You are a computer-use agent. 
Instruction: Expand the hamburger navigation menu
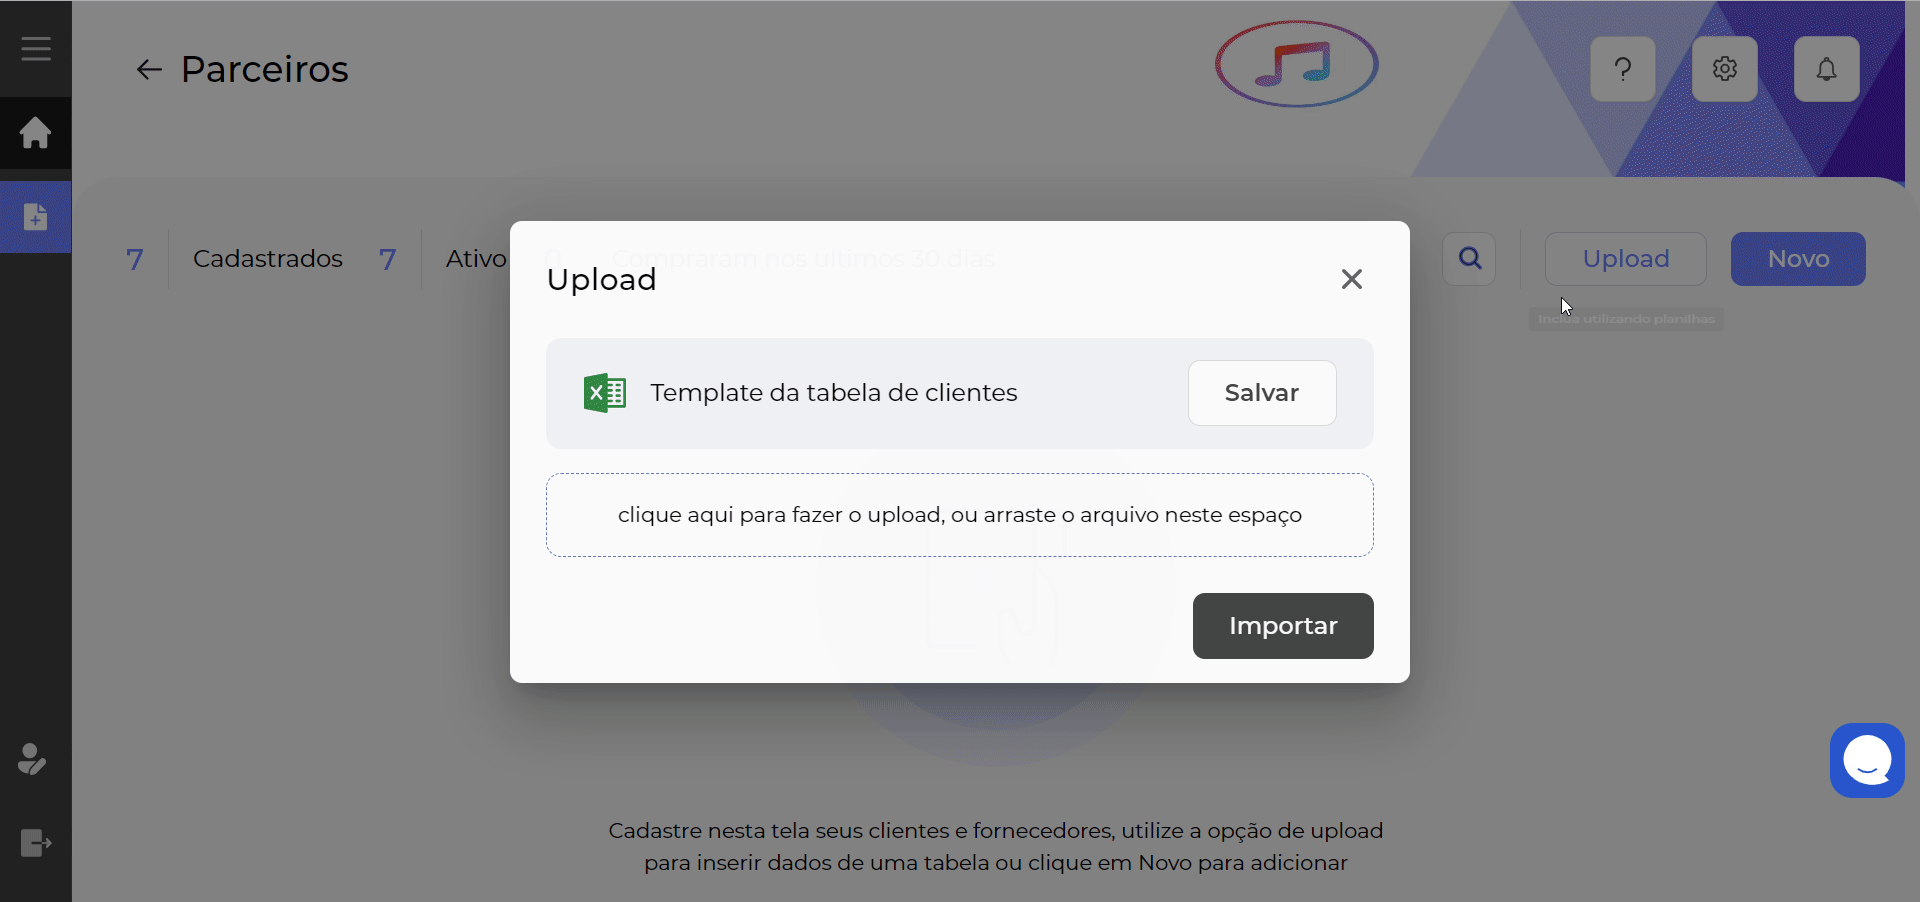[35, 48]
